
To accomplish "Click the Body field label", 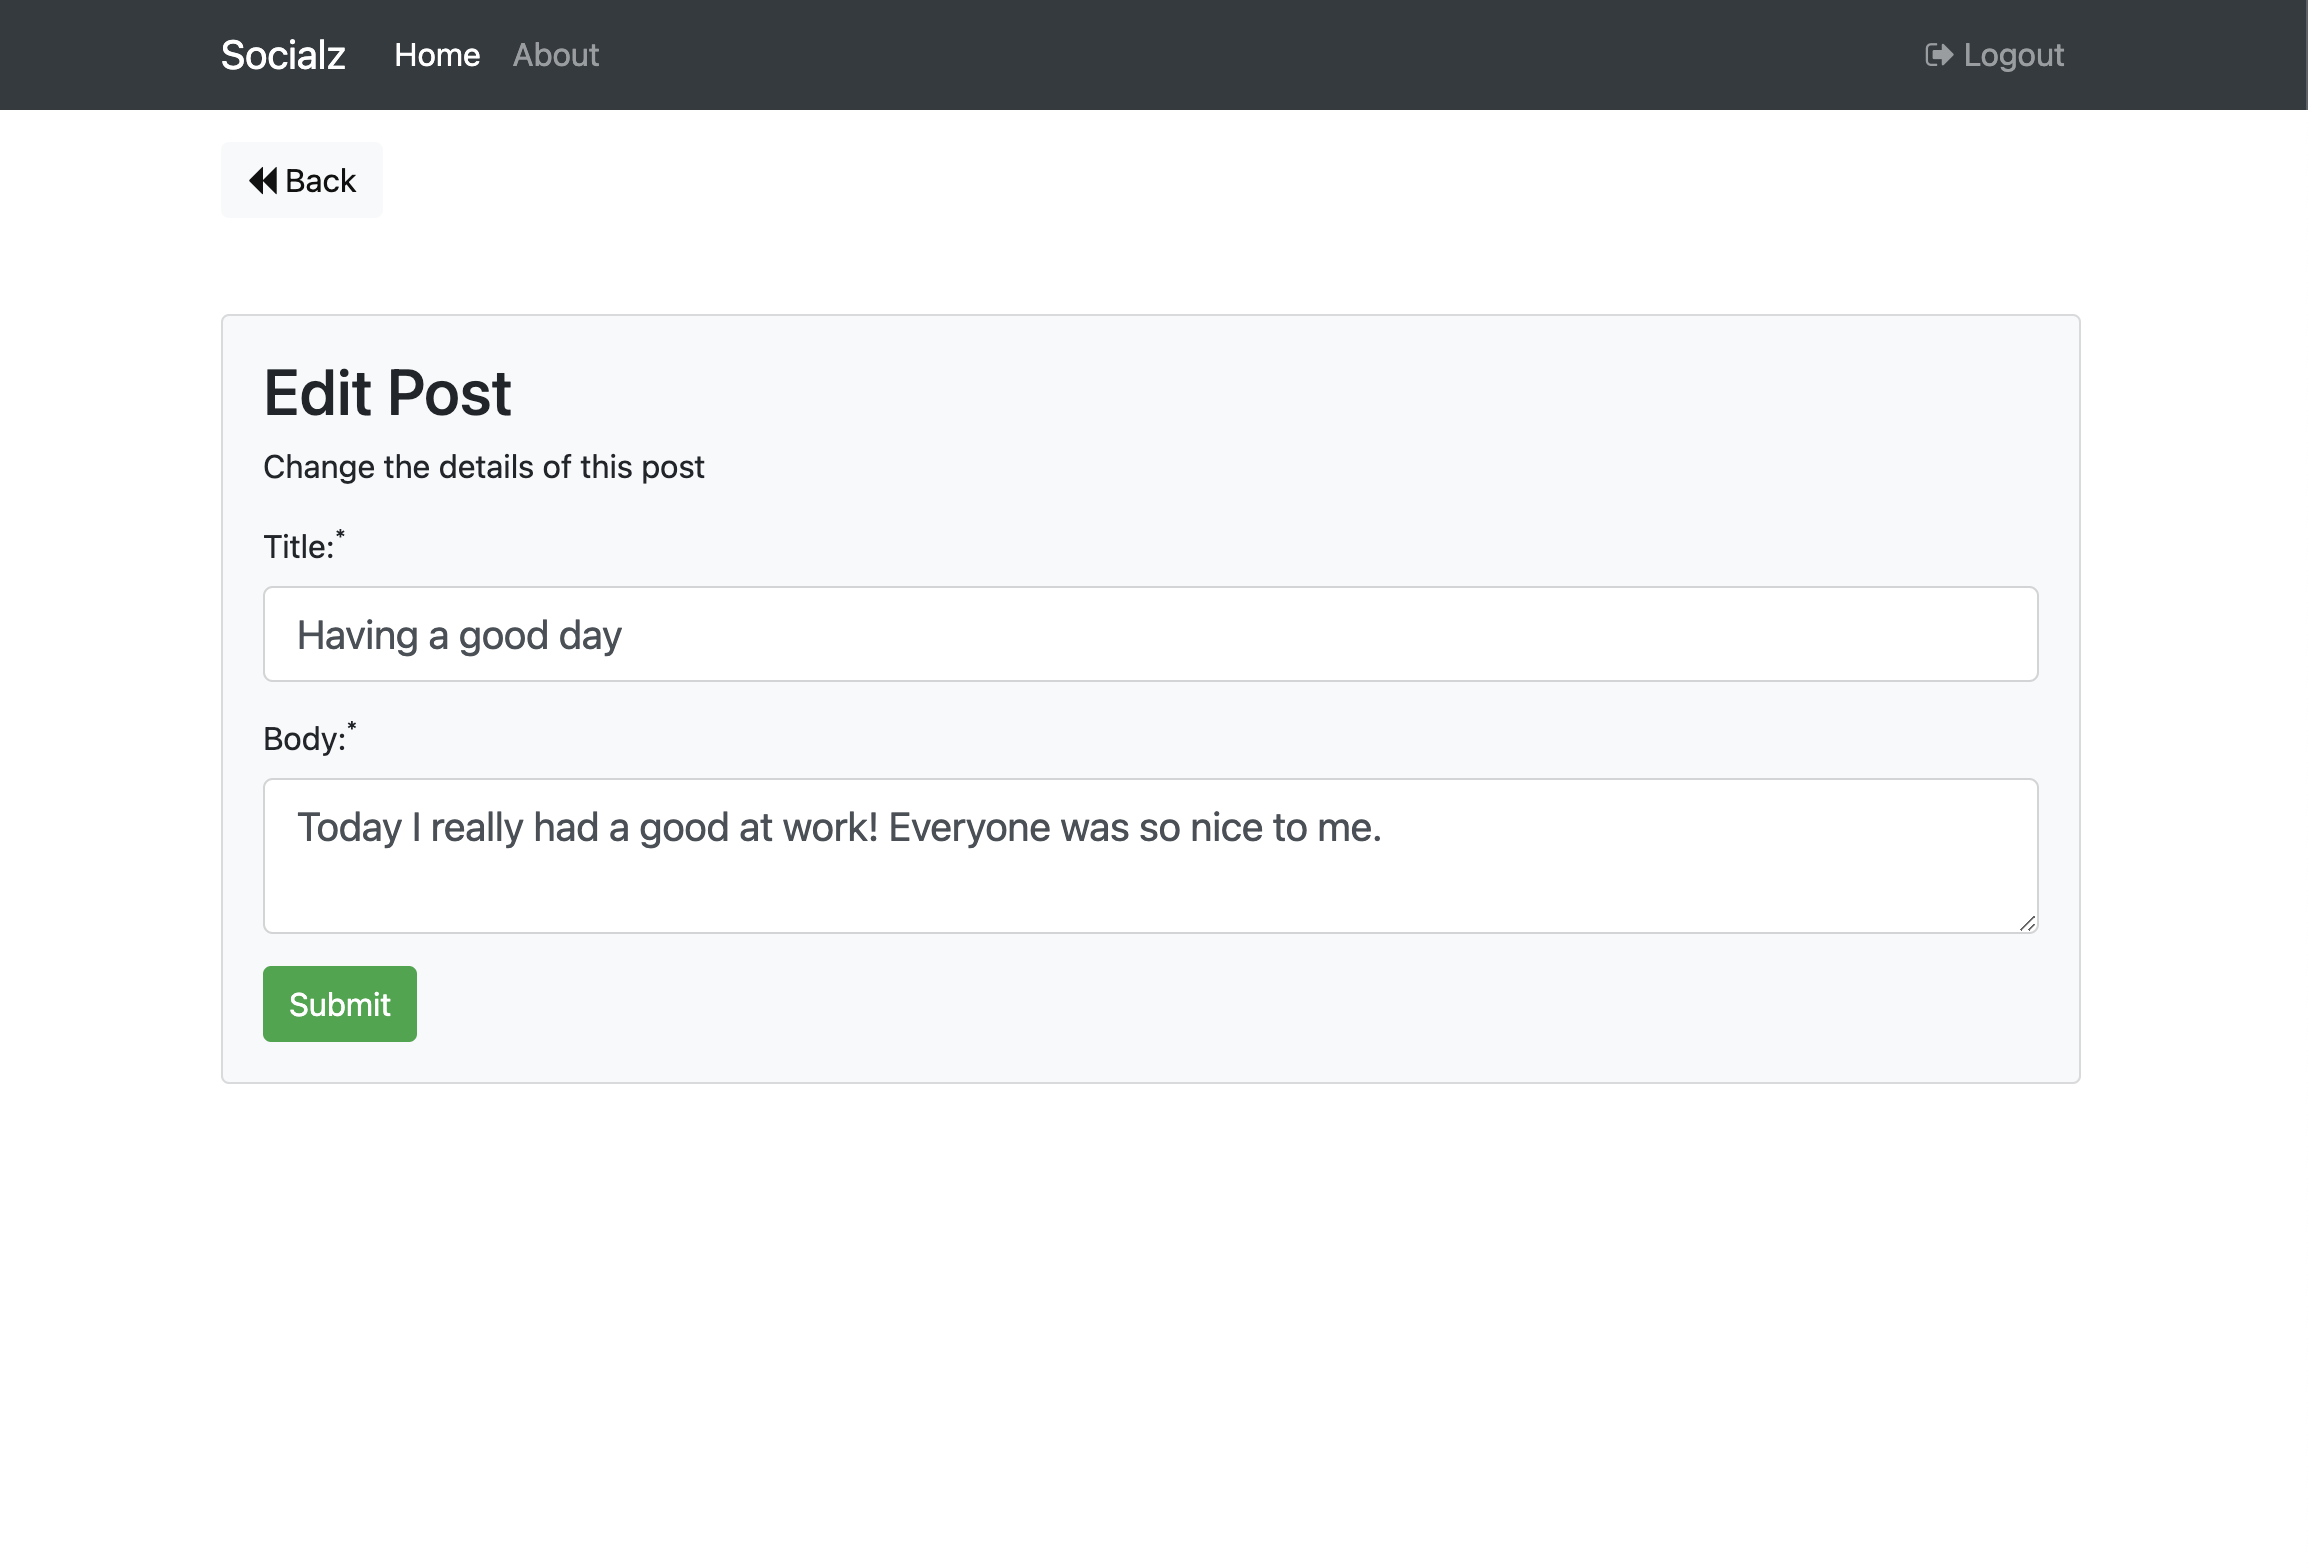I will 304,739.
